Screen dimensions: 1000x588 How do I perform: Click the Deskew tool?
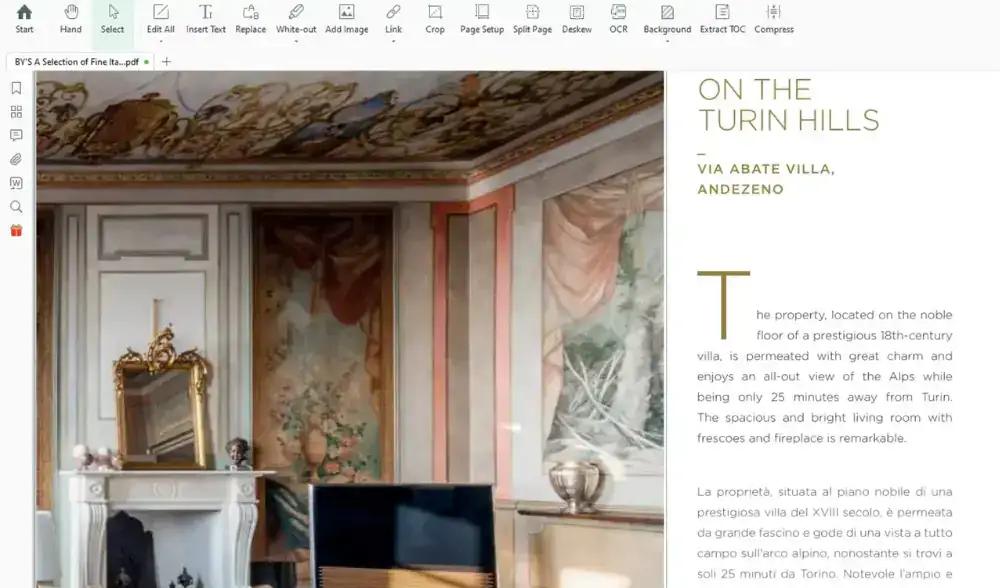[576, 18]
